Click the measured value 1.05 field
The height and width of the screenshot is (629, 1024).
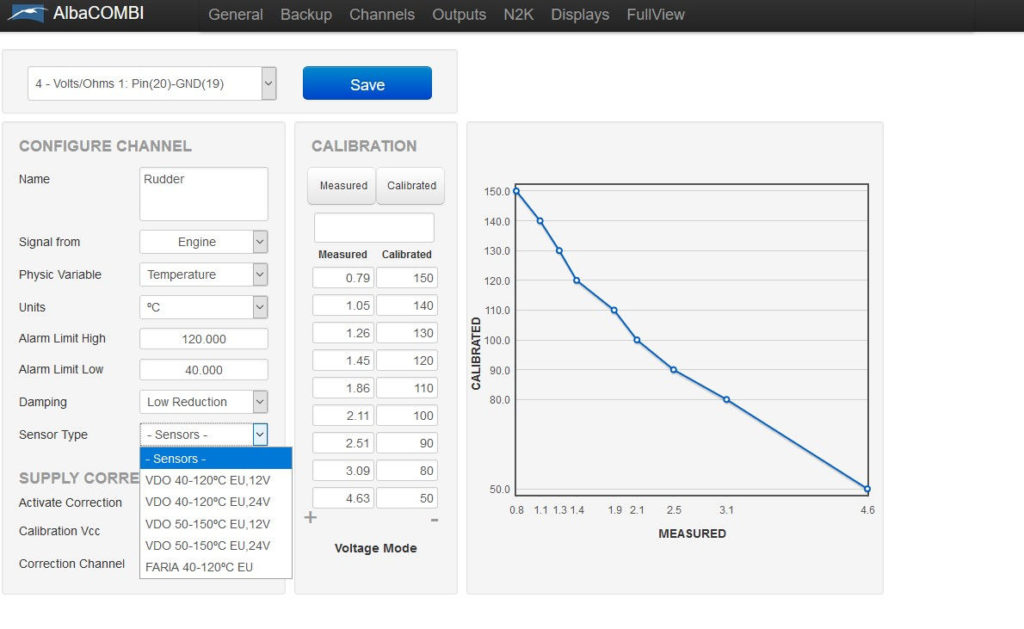(343, 305)
